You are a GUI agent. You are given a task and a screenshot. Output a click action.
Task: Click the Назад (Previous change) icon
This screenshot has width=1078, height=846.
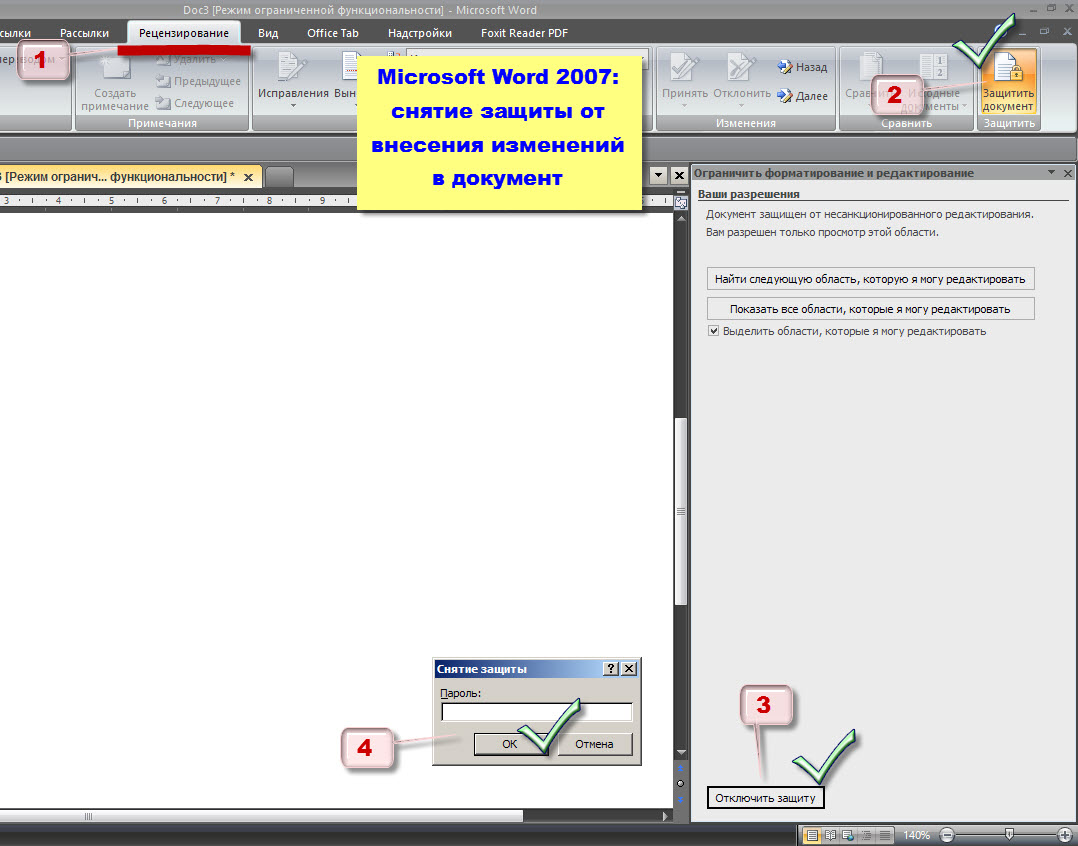pyautogui.click(x=785, y=67)
